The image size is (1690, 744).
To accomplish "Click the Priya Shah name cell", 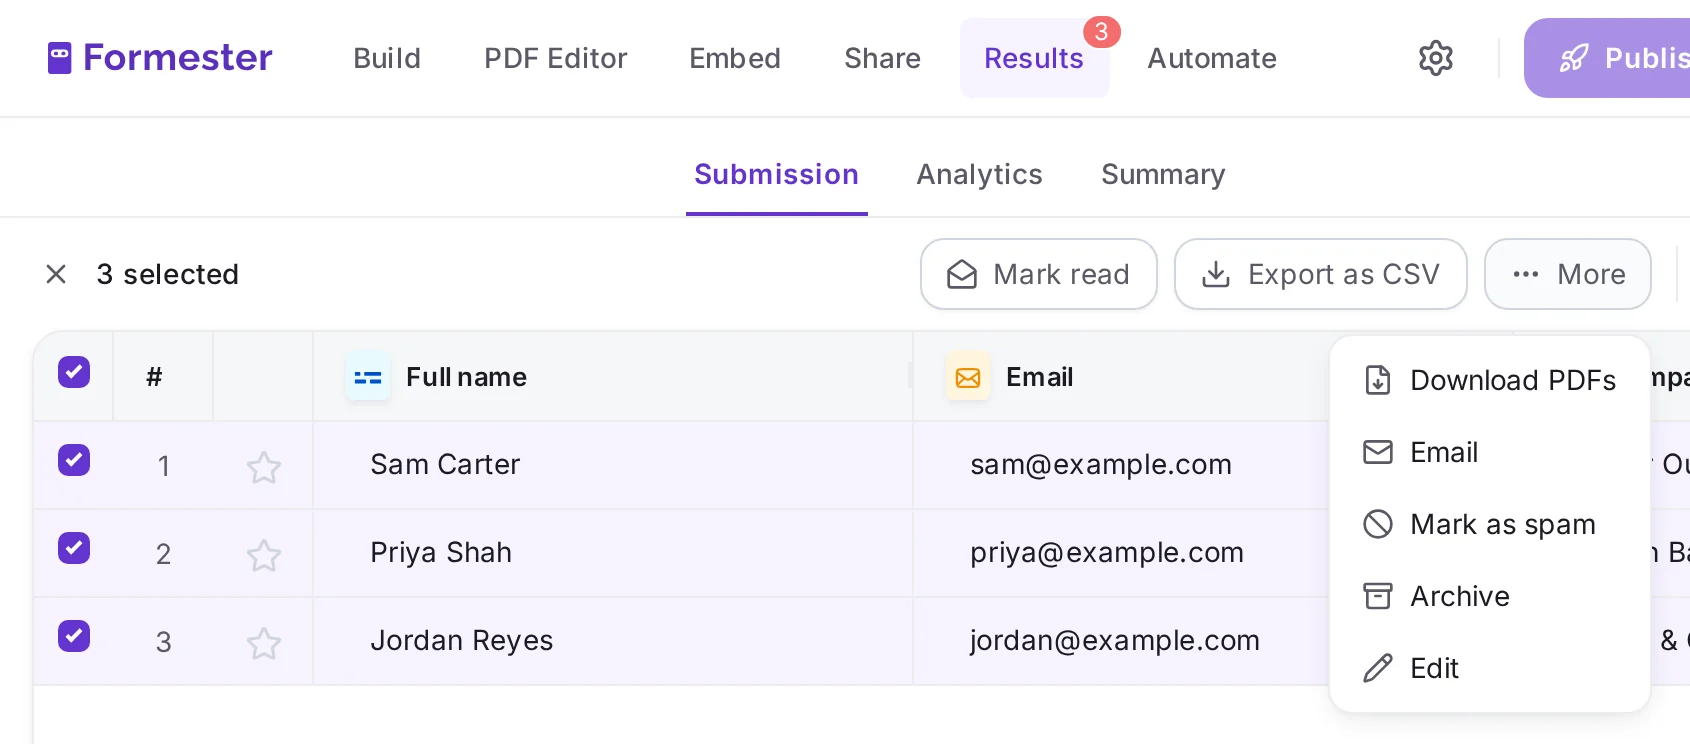I will [613, 553].
